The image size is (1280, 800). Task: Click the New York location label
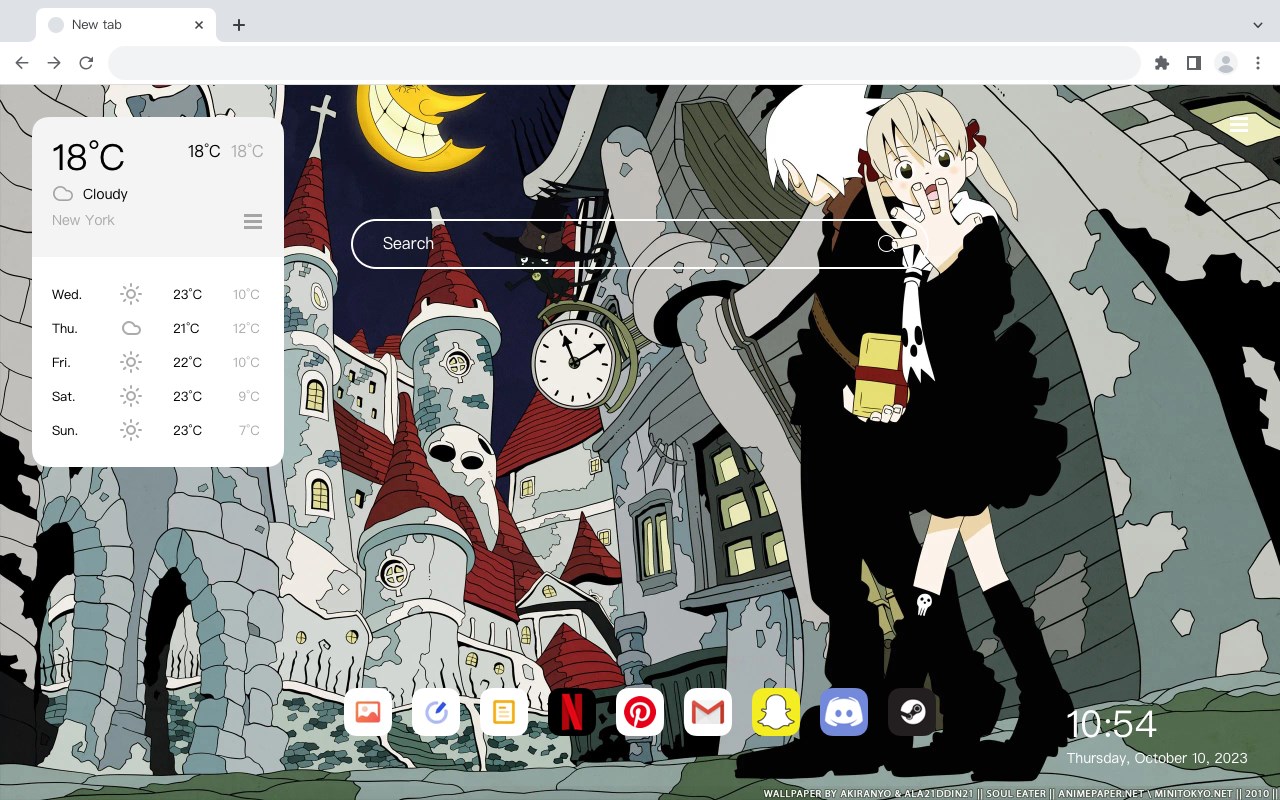[x=83, y=220]
